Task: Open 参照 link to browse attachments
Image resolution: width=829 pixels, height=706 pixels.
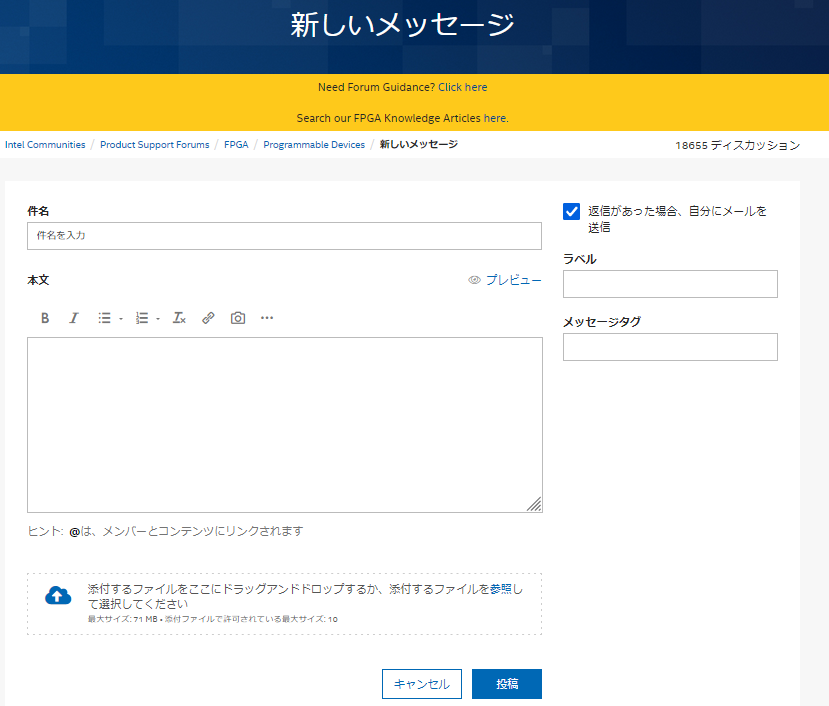Action: click(501, 589)
